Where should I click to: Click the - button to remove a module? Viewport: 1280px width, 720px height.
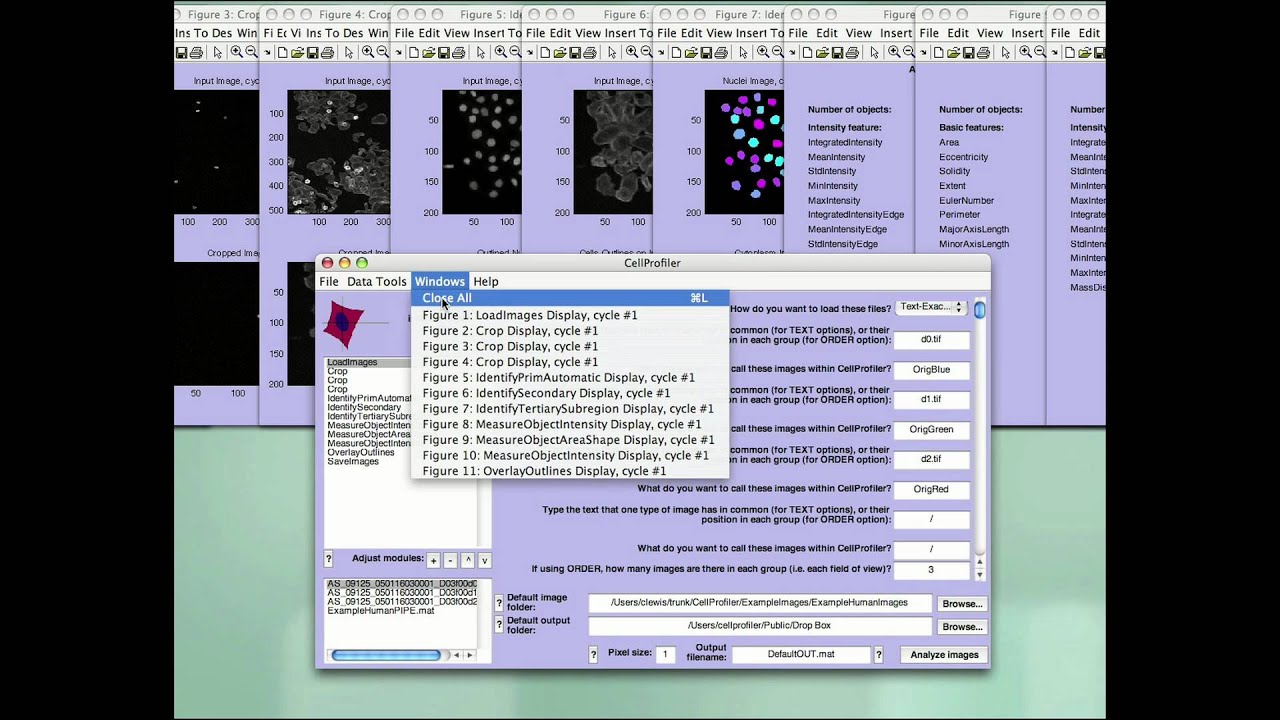[x=450, y=561]
